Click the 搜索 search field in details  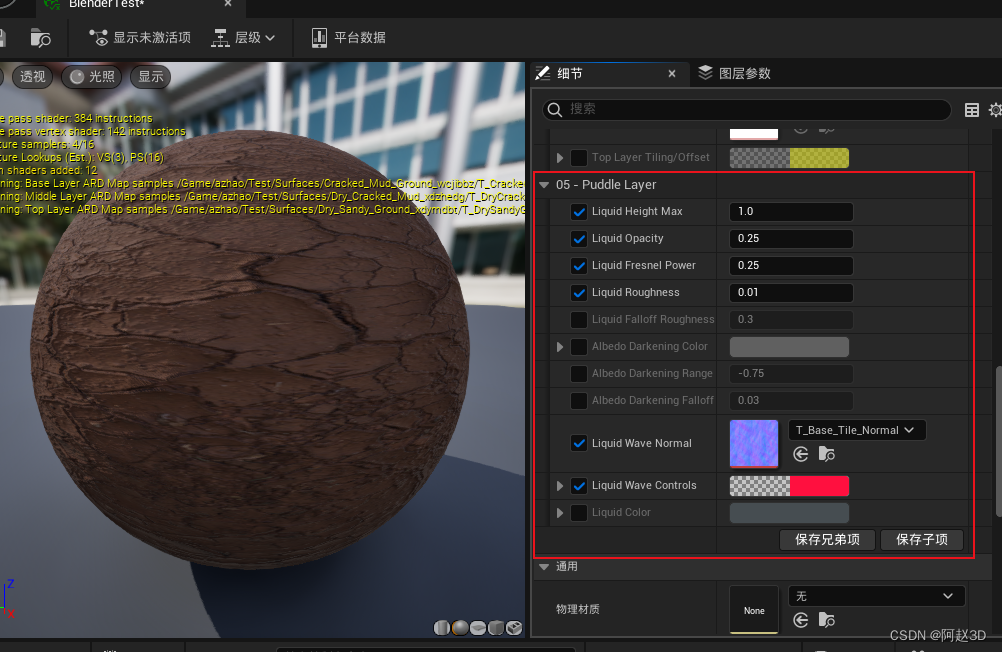click(746, 109)
